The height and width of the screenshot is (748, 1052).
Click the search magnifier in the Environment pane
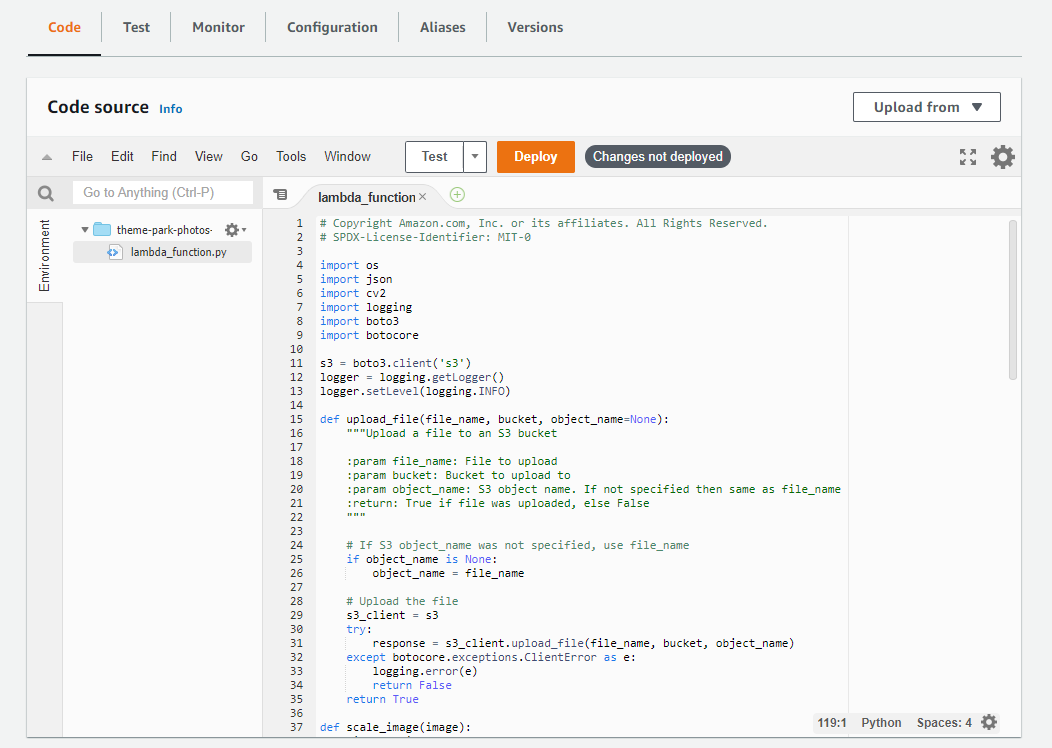[46, 192]
